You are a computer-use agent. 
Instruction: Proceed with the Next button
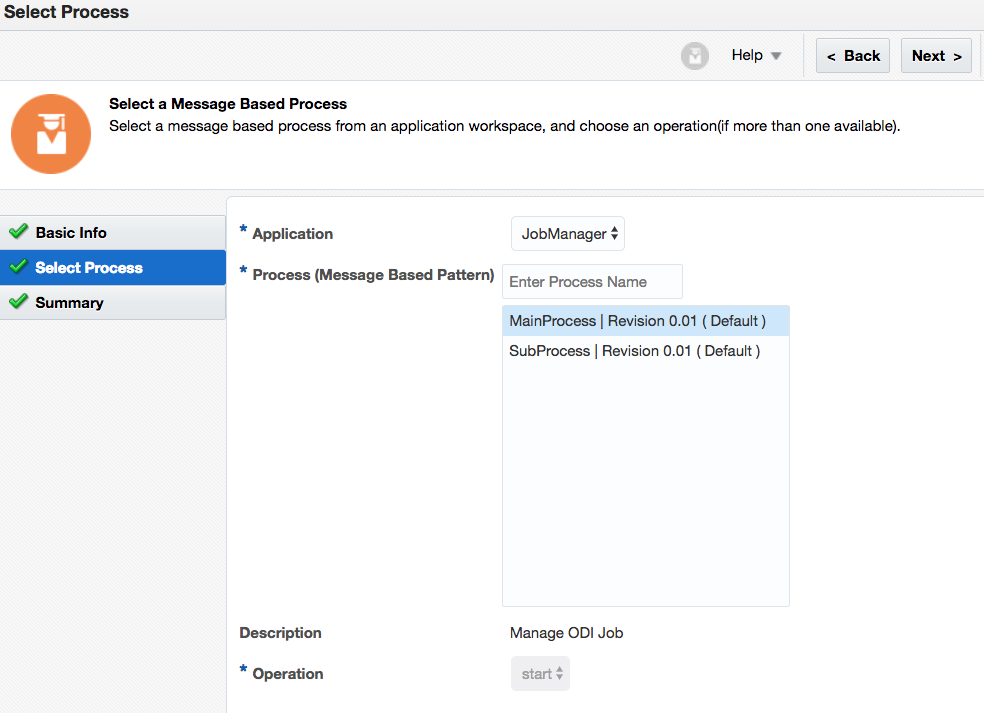pos(936,56)
